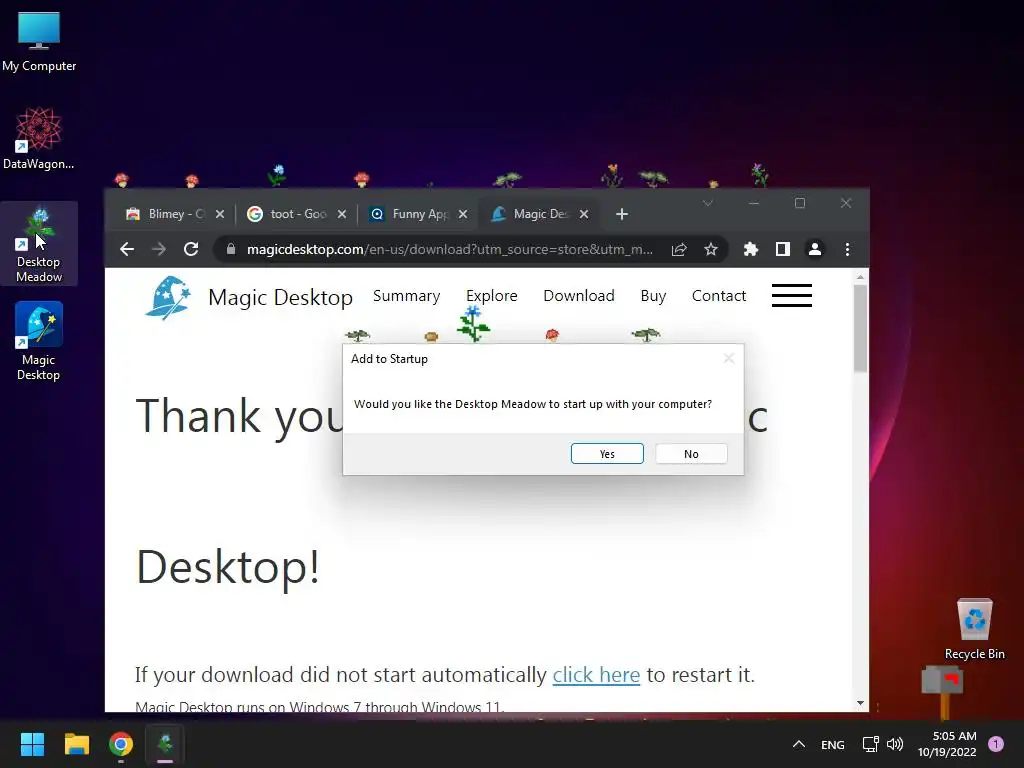
Task: Click the Chrome taskbar icon
Action: pos(121,744)
